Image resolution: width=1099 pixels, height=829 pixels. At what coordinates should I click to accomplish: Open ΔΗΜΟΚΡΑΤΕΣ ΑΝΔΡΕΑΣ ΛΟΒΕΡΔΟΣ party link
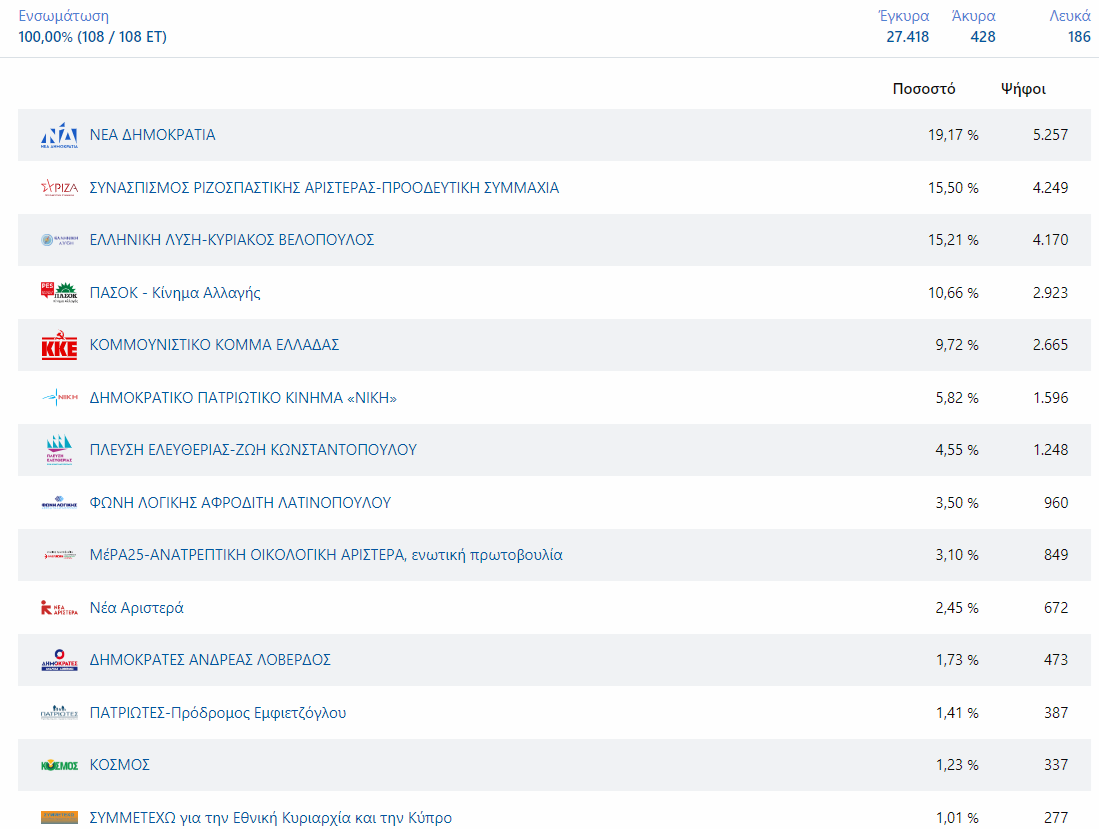[x=210, y=660]
